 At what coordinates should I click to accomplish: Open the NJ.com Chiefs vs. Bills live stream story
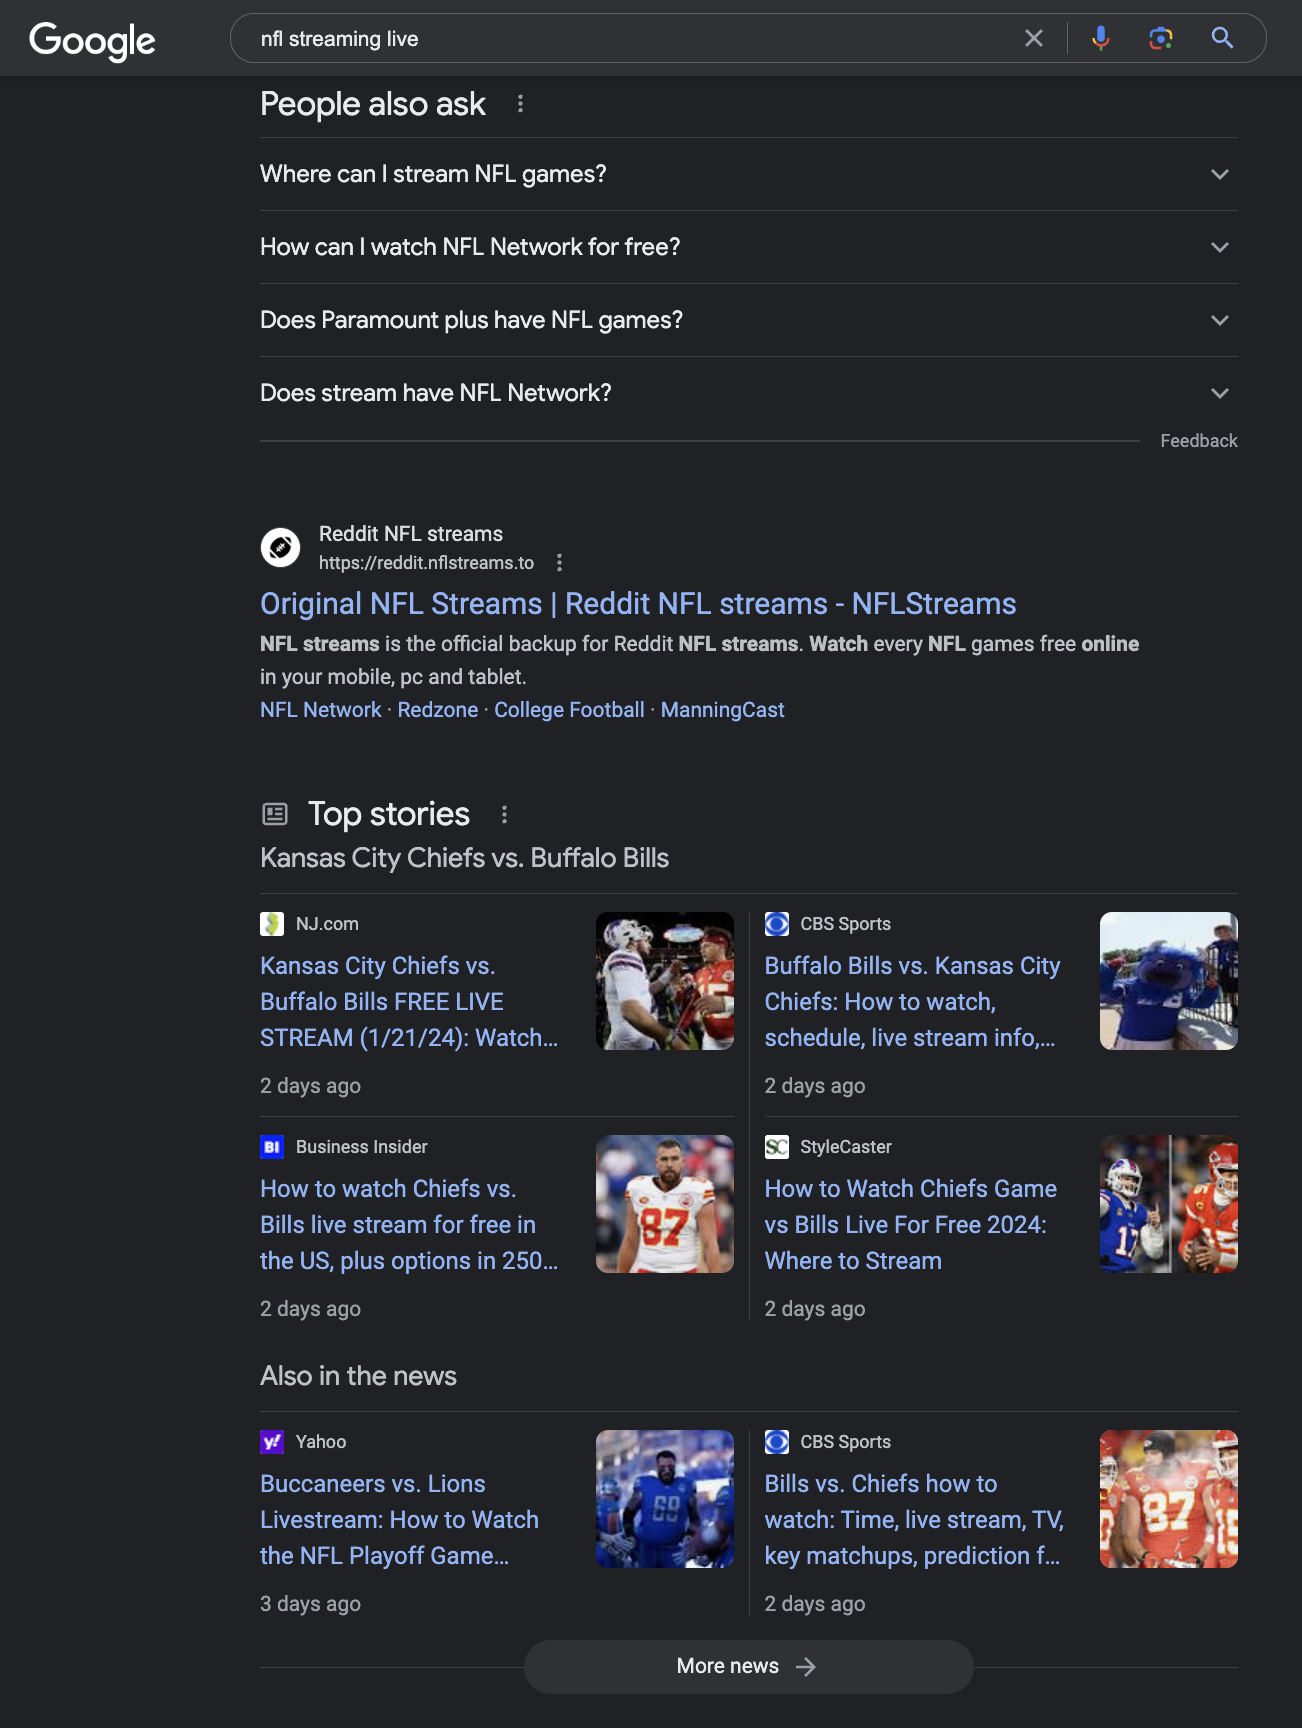[409, 1002]
